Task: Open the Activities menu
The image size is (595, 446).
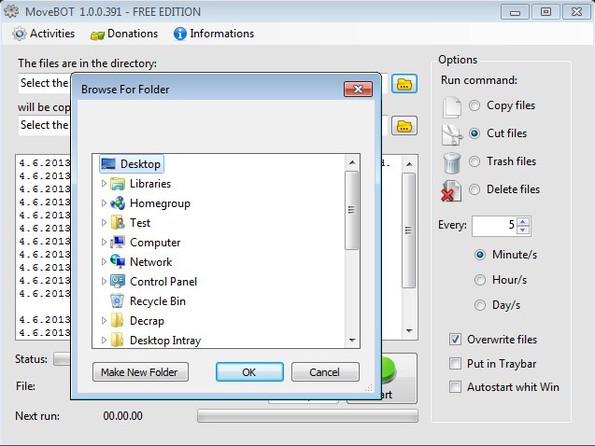Action: pos(44,33)
